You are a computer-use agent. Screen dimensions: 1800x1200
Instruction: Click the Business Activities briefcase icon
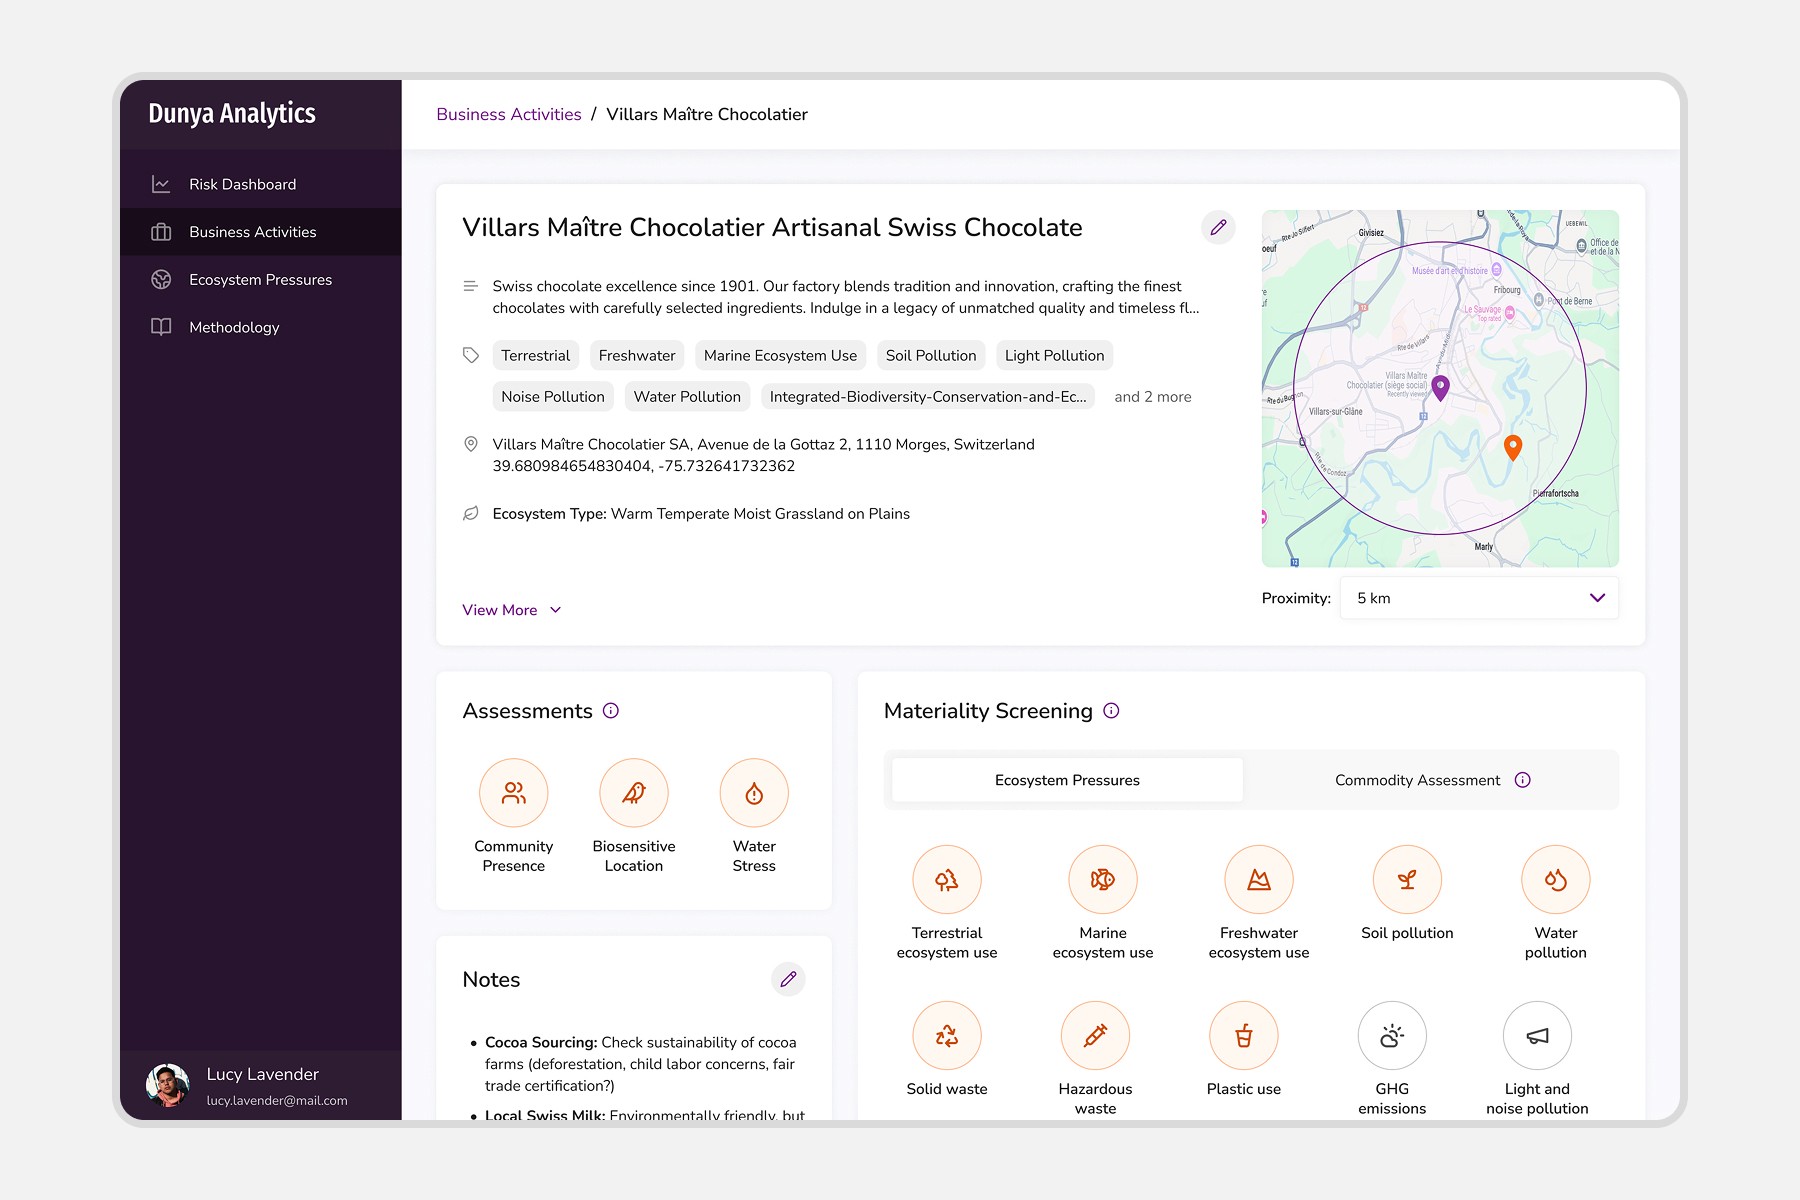161,232
